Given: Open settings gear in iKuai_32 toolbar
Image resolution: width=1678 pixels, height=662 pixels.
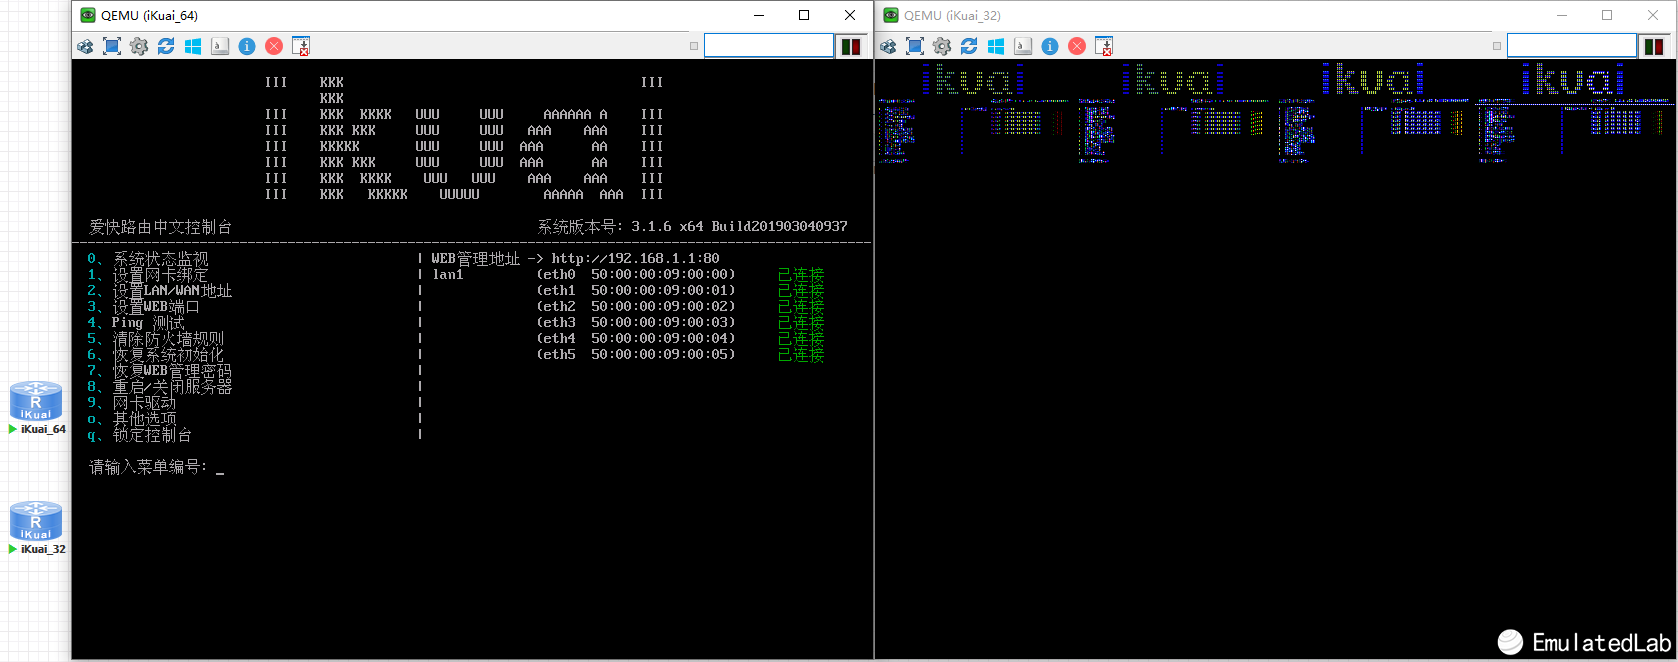Looking at the screenshot, I should (x=942, y=46).
